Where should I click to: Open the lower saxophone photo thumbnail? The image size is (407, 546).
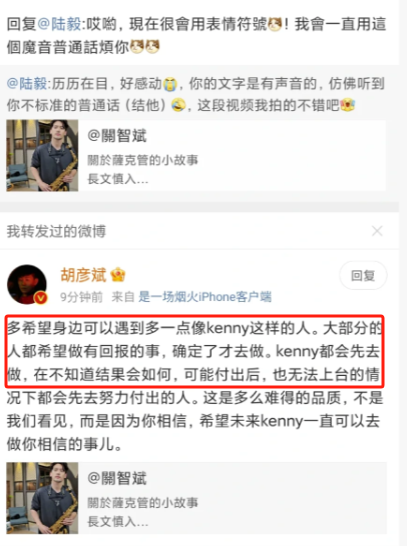[42, 498]
